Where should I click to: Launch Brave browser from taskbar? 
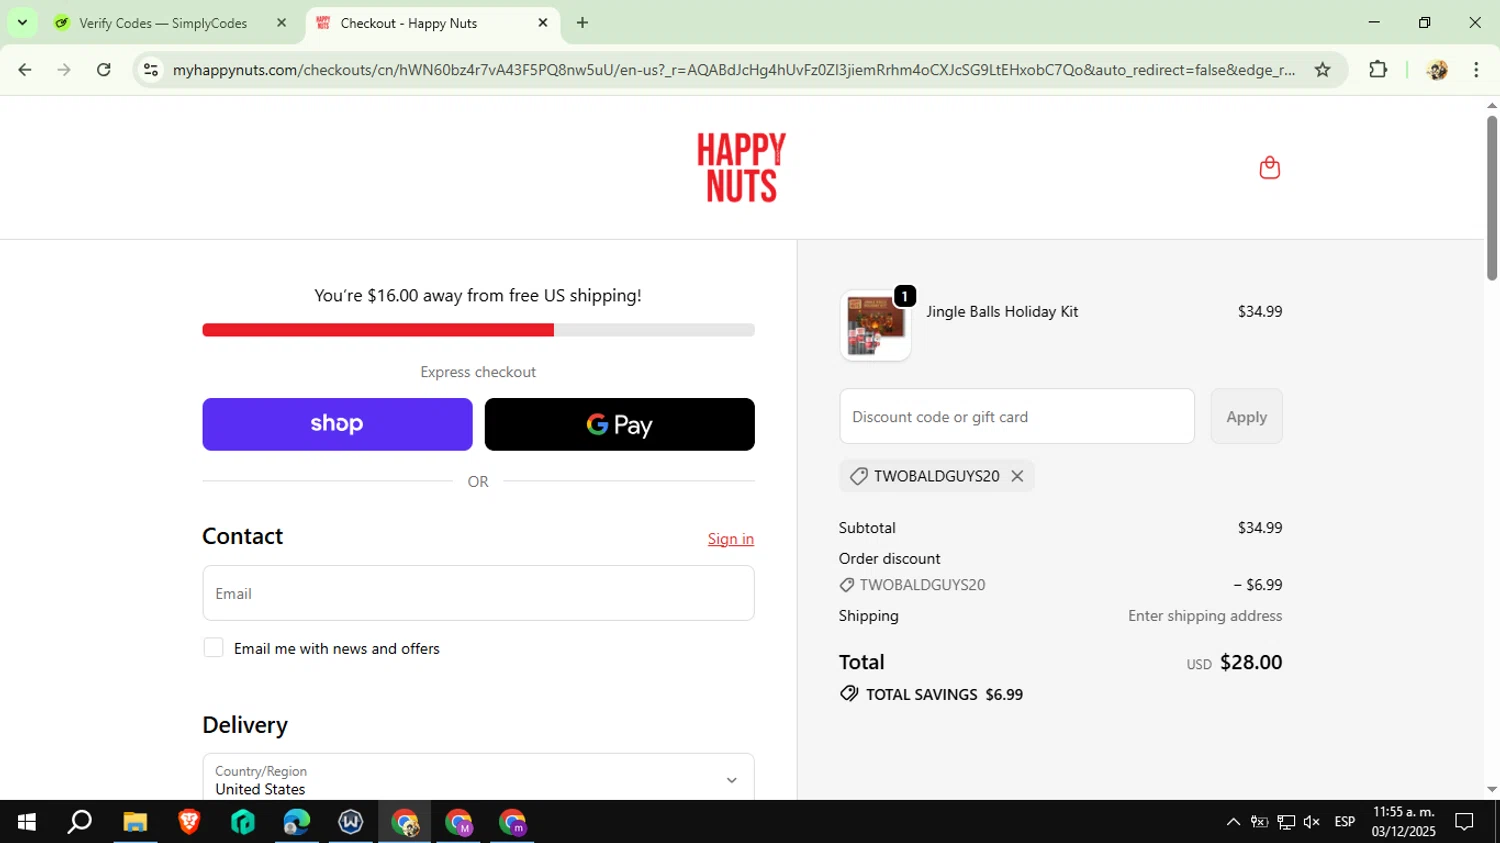tap(189, 822)
